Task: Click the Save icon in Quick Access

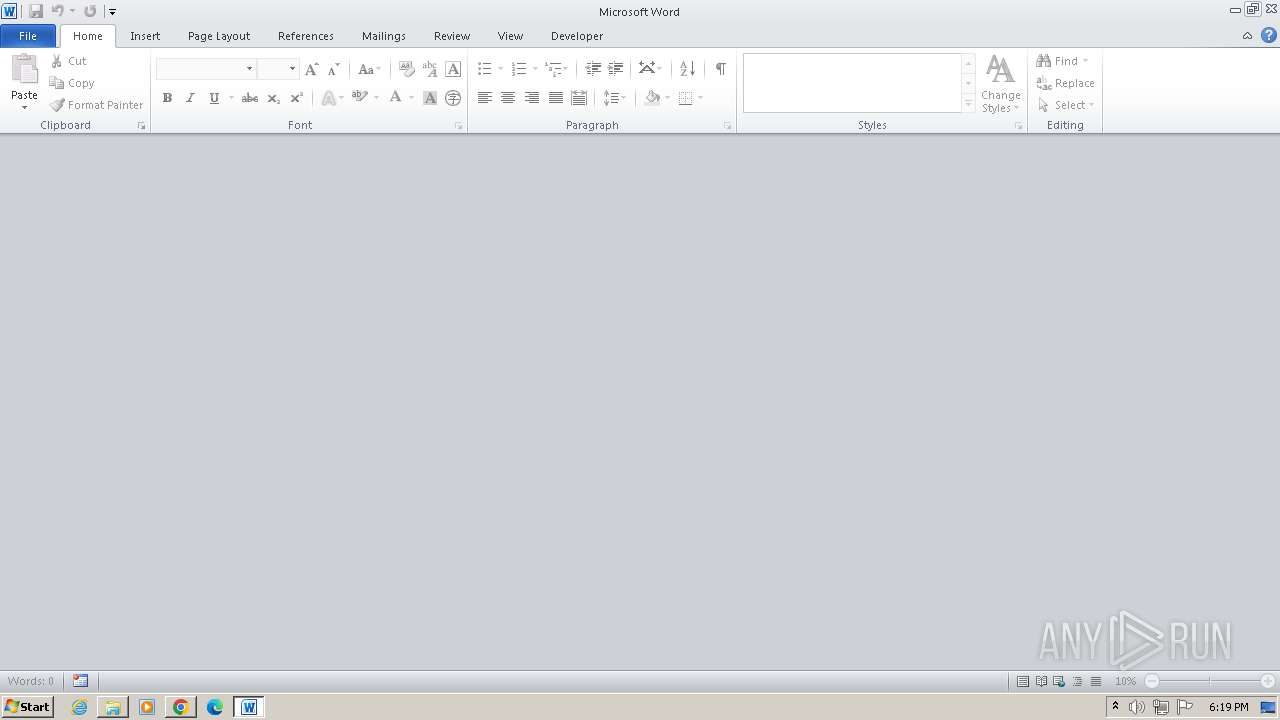Action: (36, 11)
